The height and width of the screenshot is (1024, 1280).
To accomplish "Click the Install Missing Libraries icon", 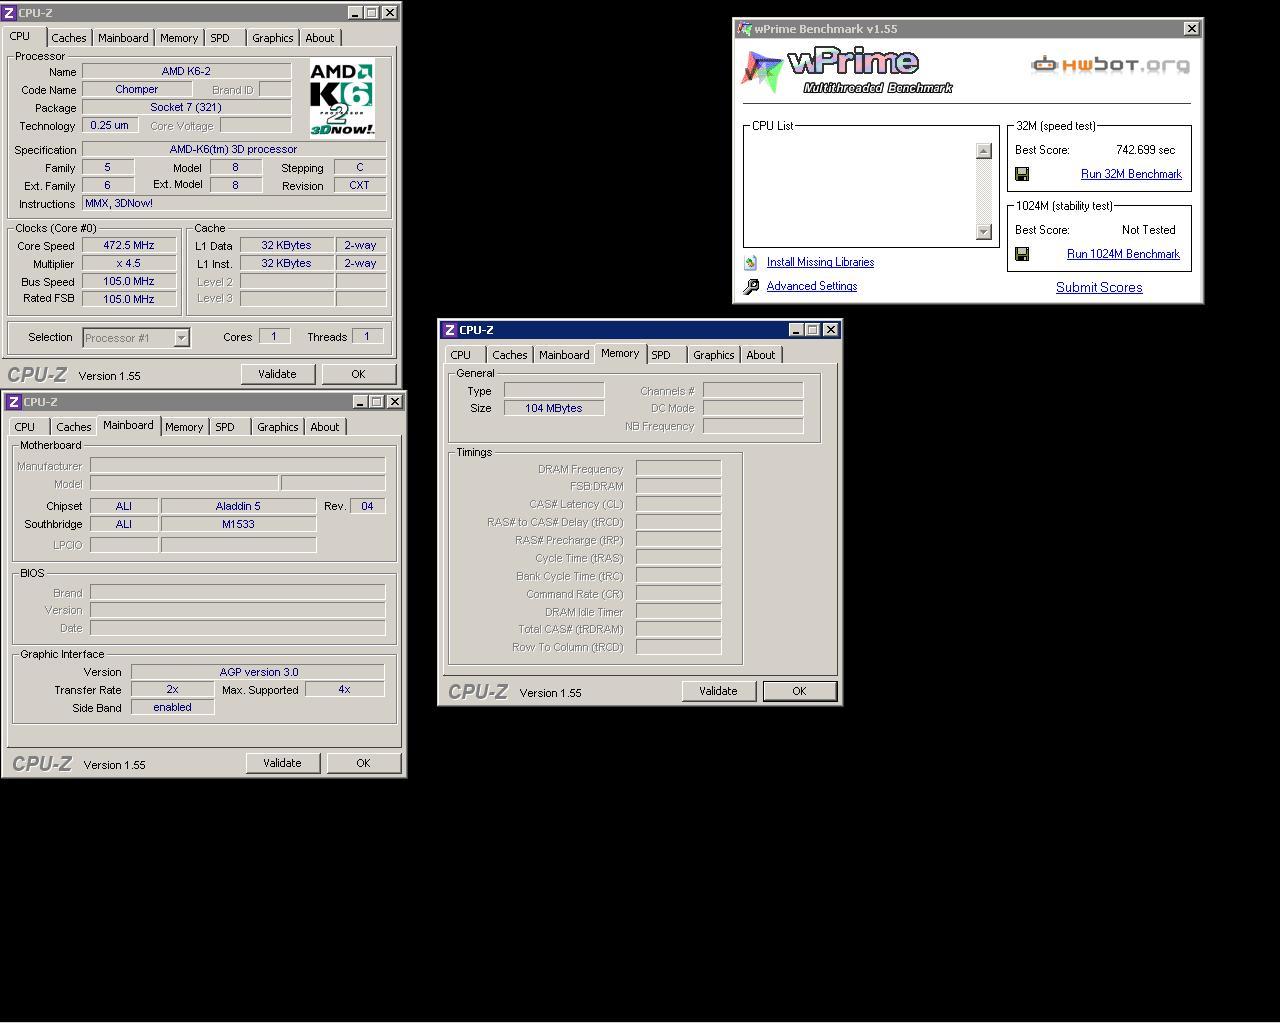I will 751,263.
